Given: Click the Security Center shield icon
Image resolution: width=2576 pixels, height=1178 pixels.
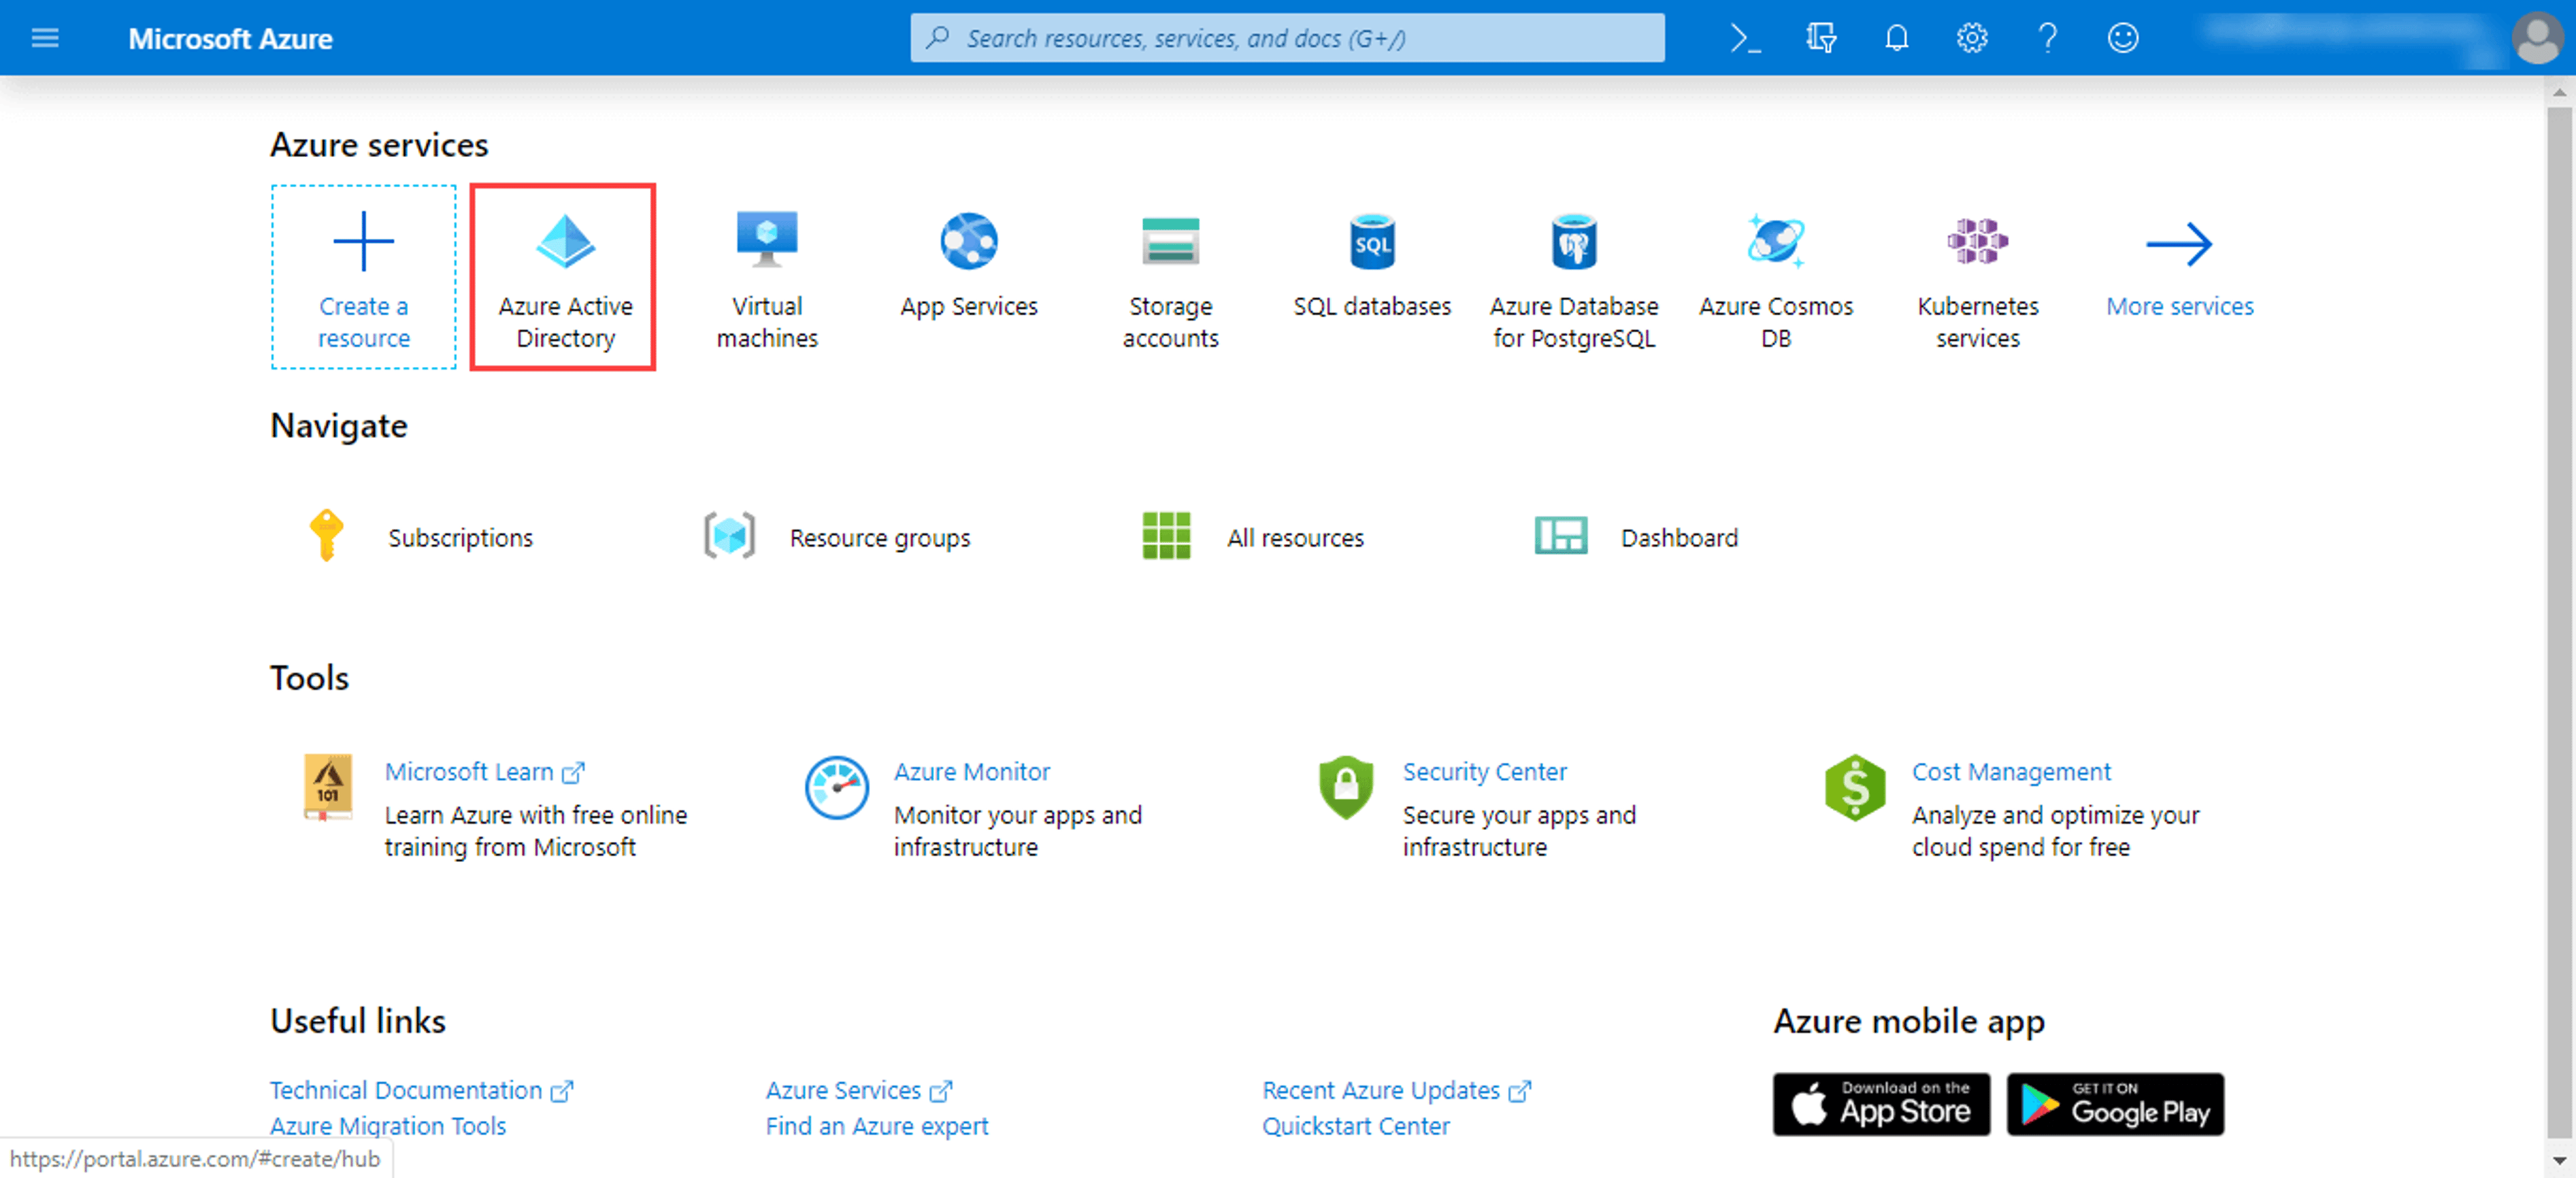Looking at the screenshot, I should pos(1345,788).
